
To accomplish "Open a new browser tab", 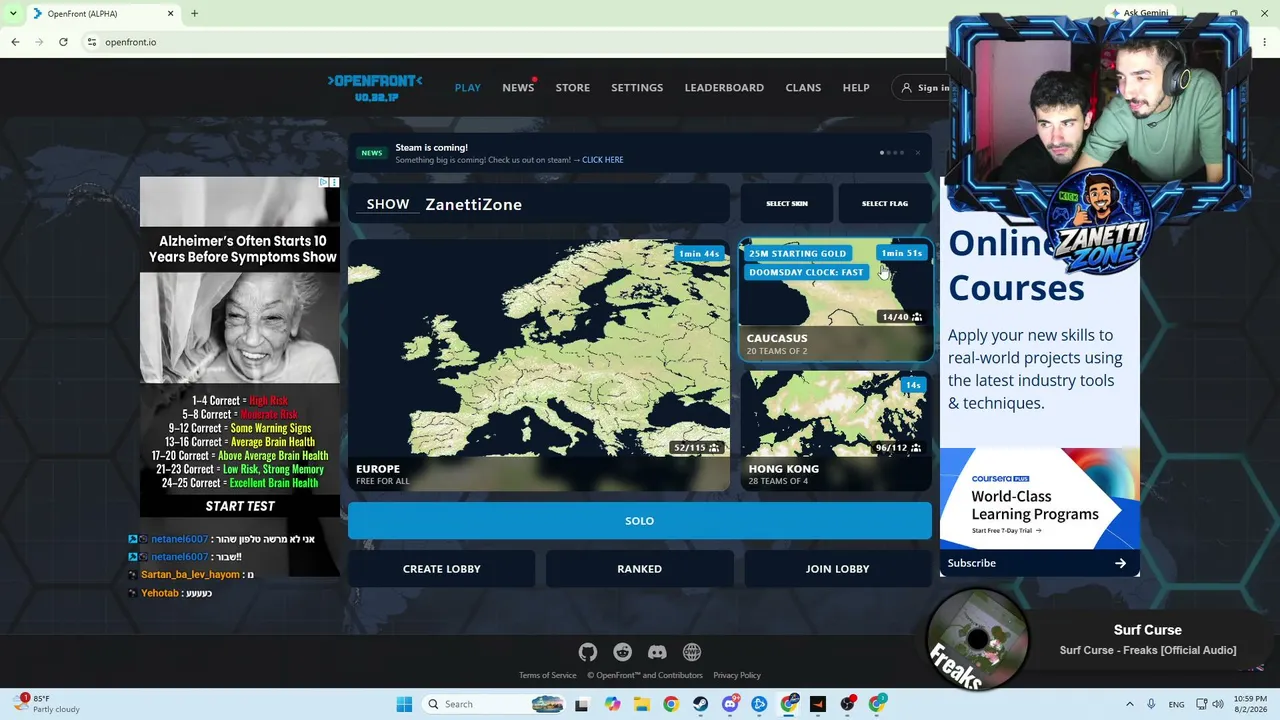I will [194, 14].
